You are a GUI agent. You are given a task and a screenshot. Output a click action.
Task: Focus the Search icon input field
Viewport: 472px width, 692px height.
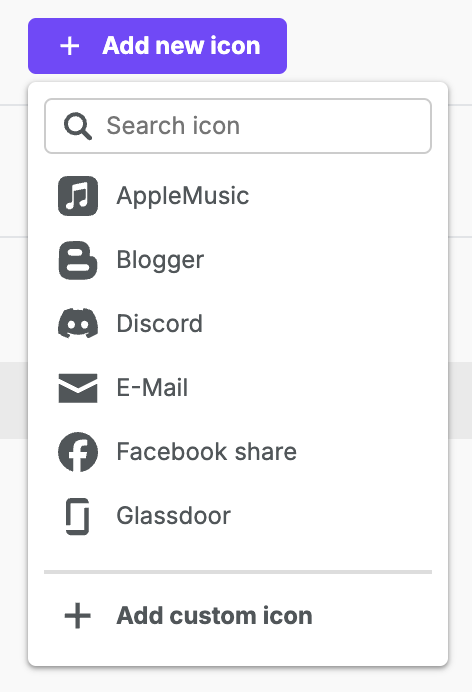pyautogui.click(x=238, y=126)
